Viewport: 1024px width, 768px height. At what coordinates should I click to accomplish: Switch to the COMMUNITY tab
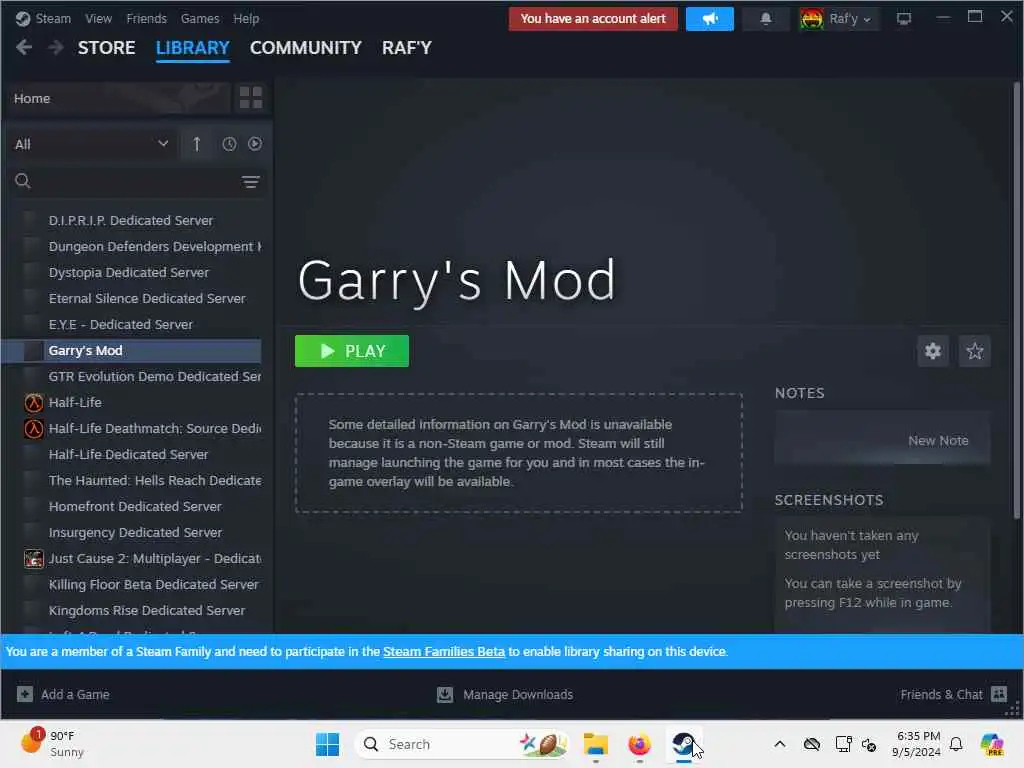point(306,48)
